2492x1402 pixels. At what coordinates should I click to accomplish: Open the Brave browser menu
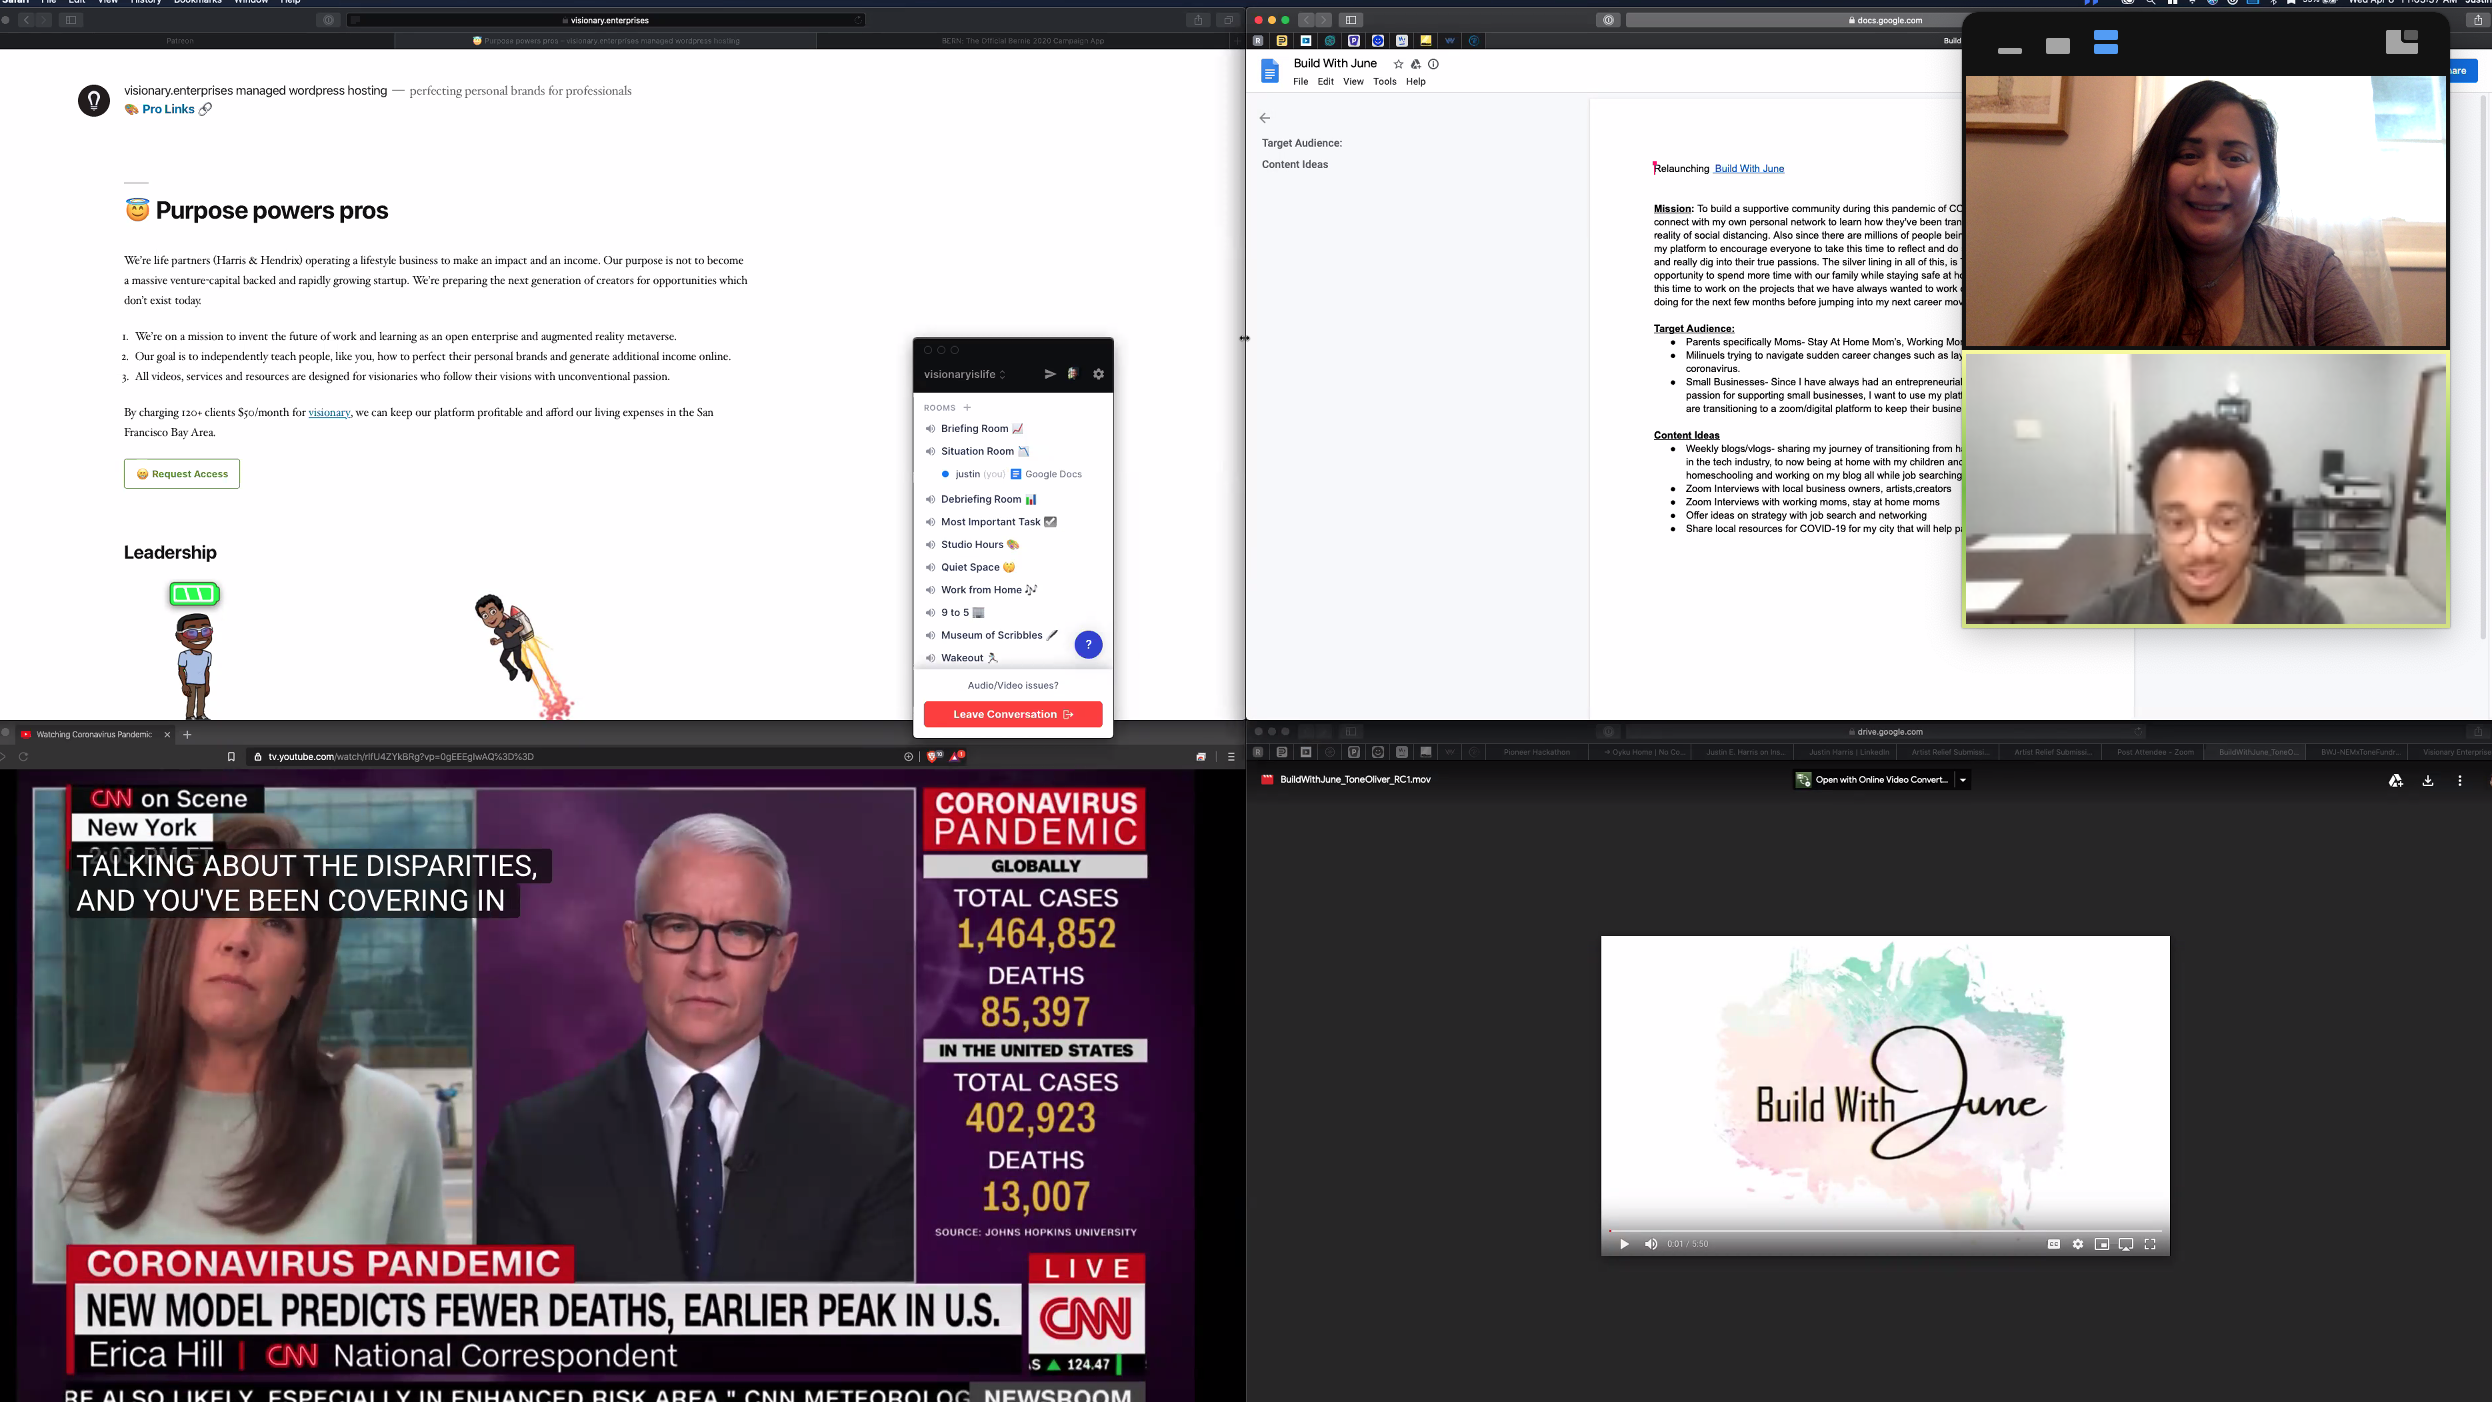[1231, 757]
